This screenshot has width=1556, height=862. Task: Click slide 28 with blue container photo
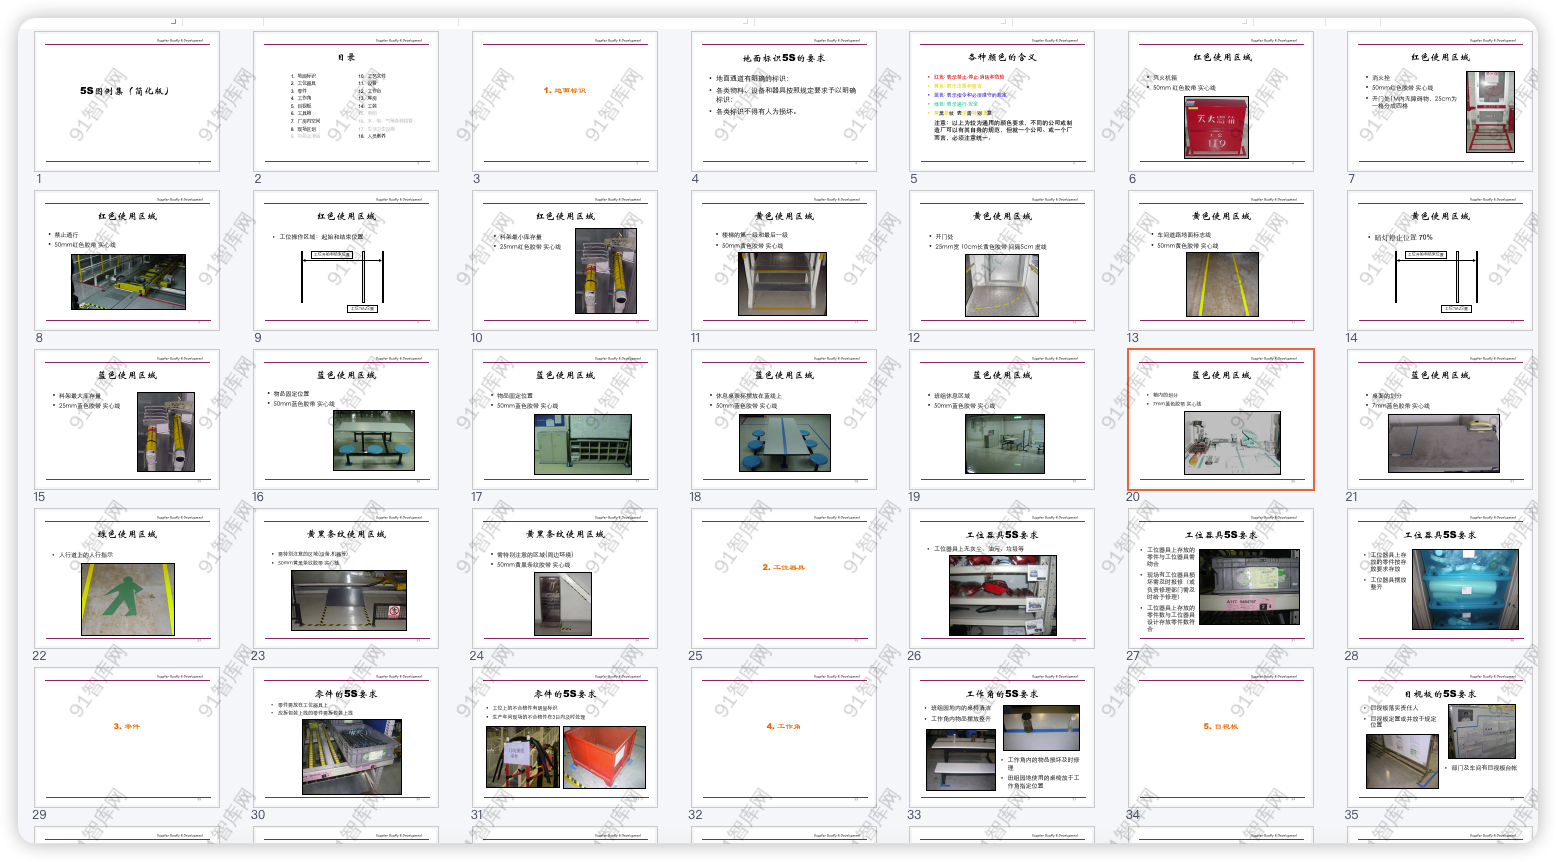tap(1439, 578)
